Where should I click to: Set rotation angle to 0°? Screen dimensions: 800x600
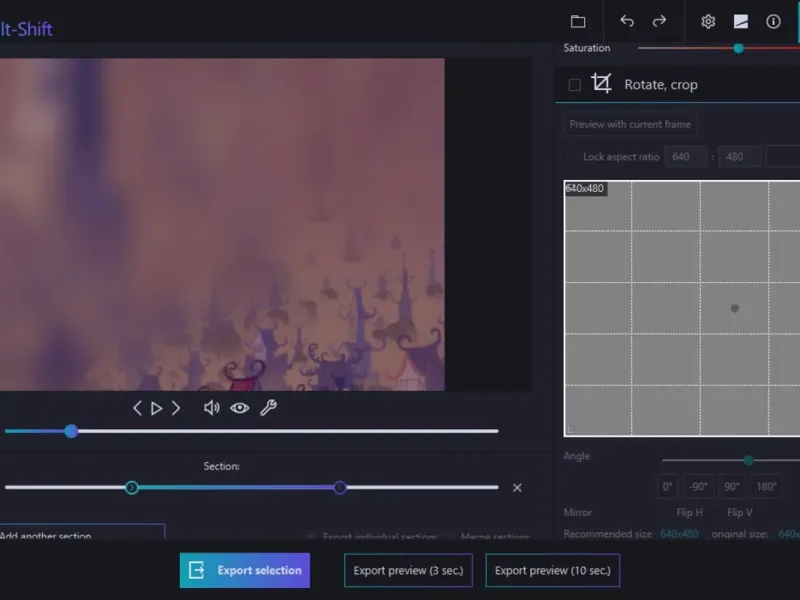coord(667,487)
